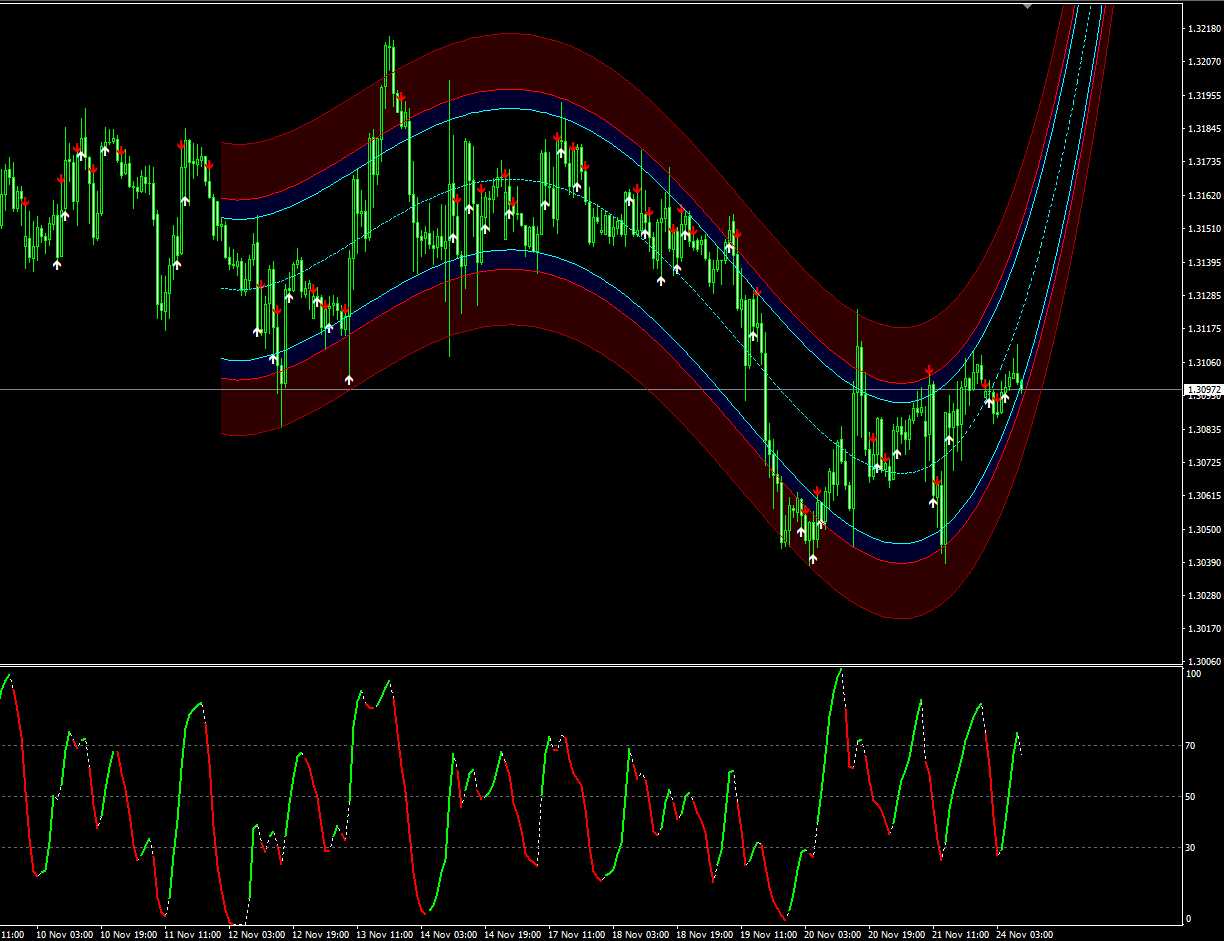This screenshot has height=941, width=1224.
Task: Click the rightmost white buy arrow
Action: pos(1005,397)
